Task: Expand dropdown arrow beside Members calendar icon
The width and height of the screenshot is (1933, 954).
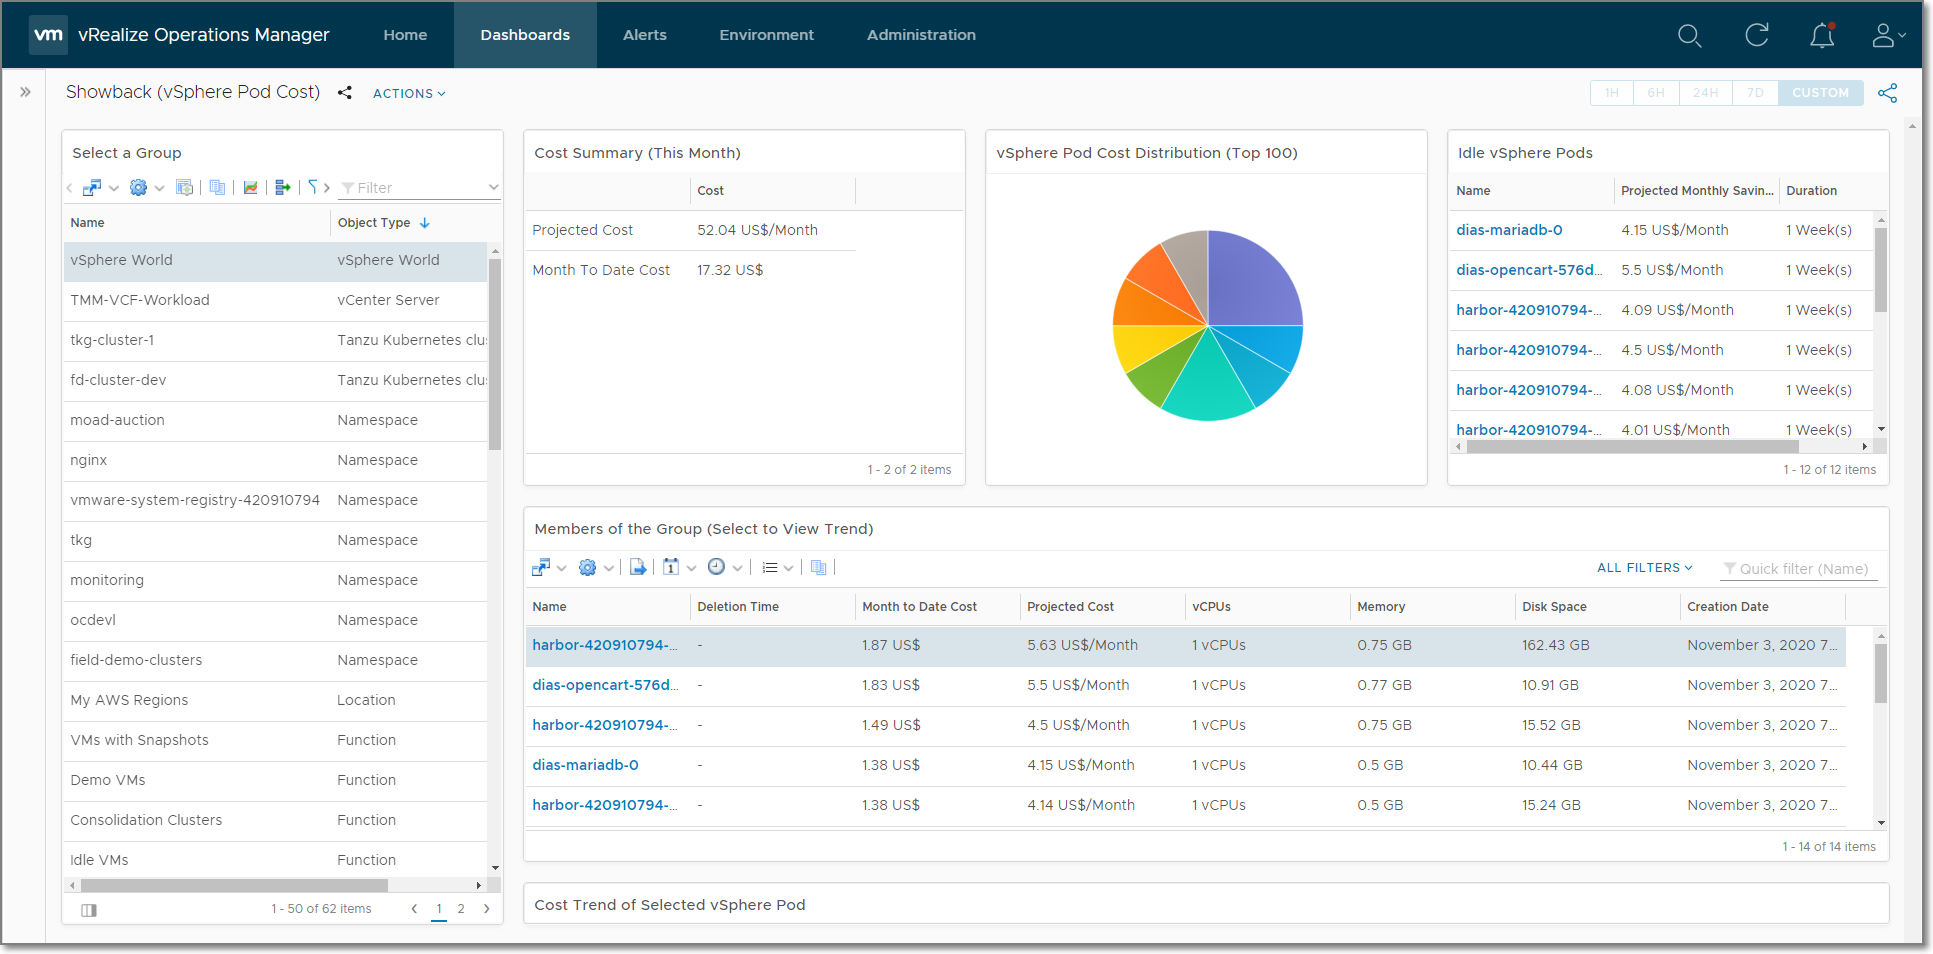Action: pos(691,568)
